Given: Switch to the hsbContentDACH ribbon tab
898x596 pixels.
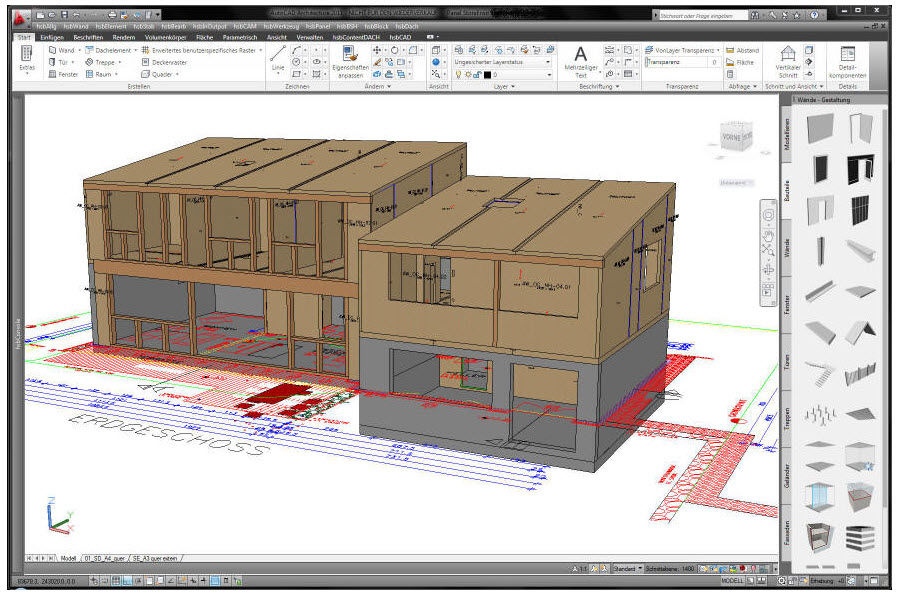Looking at the screenshot, I should (x=355, y=36).
